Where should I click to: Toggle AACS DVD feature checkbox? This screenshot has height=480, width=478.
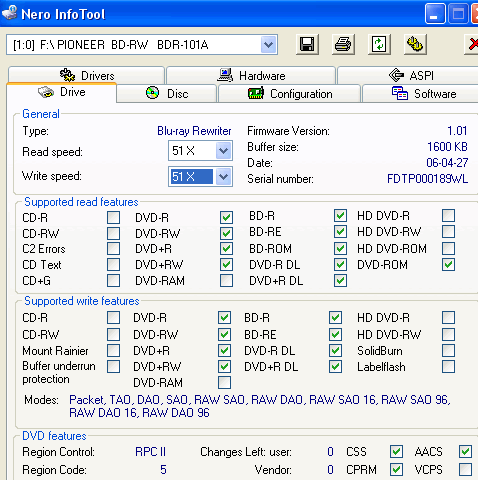[x=465, y=452]
